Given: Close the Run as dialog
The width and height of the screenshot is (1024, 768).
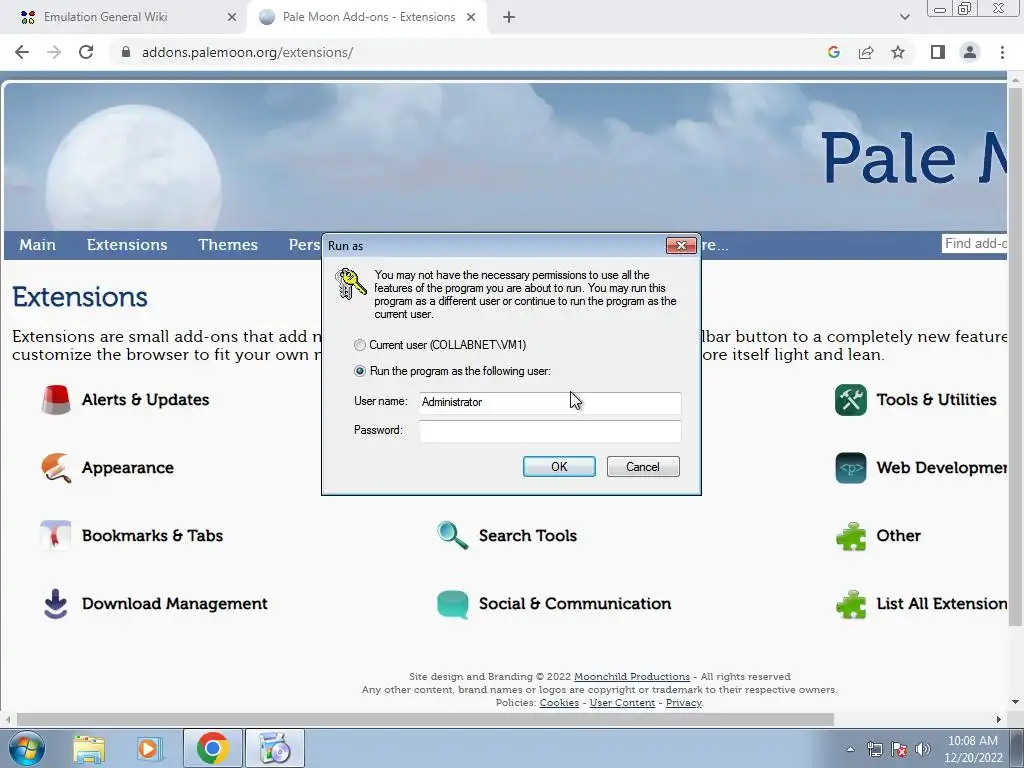Looking at the screenshot, I should (681, 245).
